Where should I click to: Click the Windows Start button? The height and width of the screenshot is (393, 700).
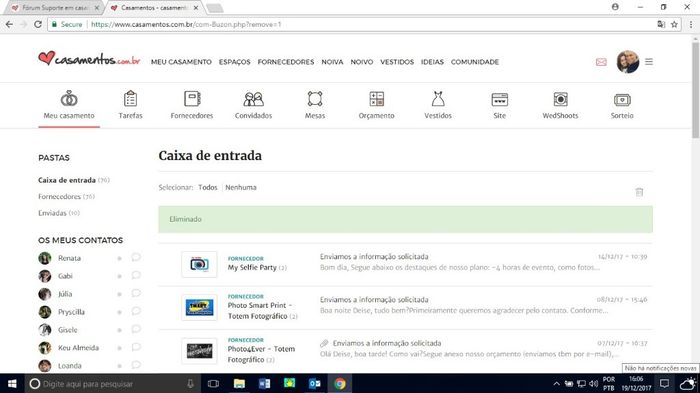tap(12, 384)
